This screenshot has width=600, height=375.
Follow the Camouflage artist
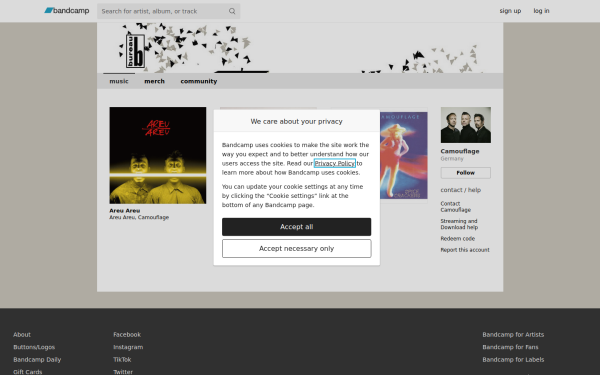tap(466, 173)
